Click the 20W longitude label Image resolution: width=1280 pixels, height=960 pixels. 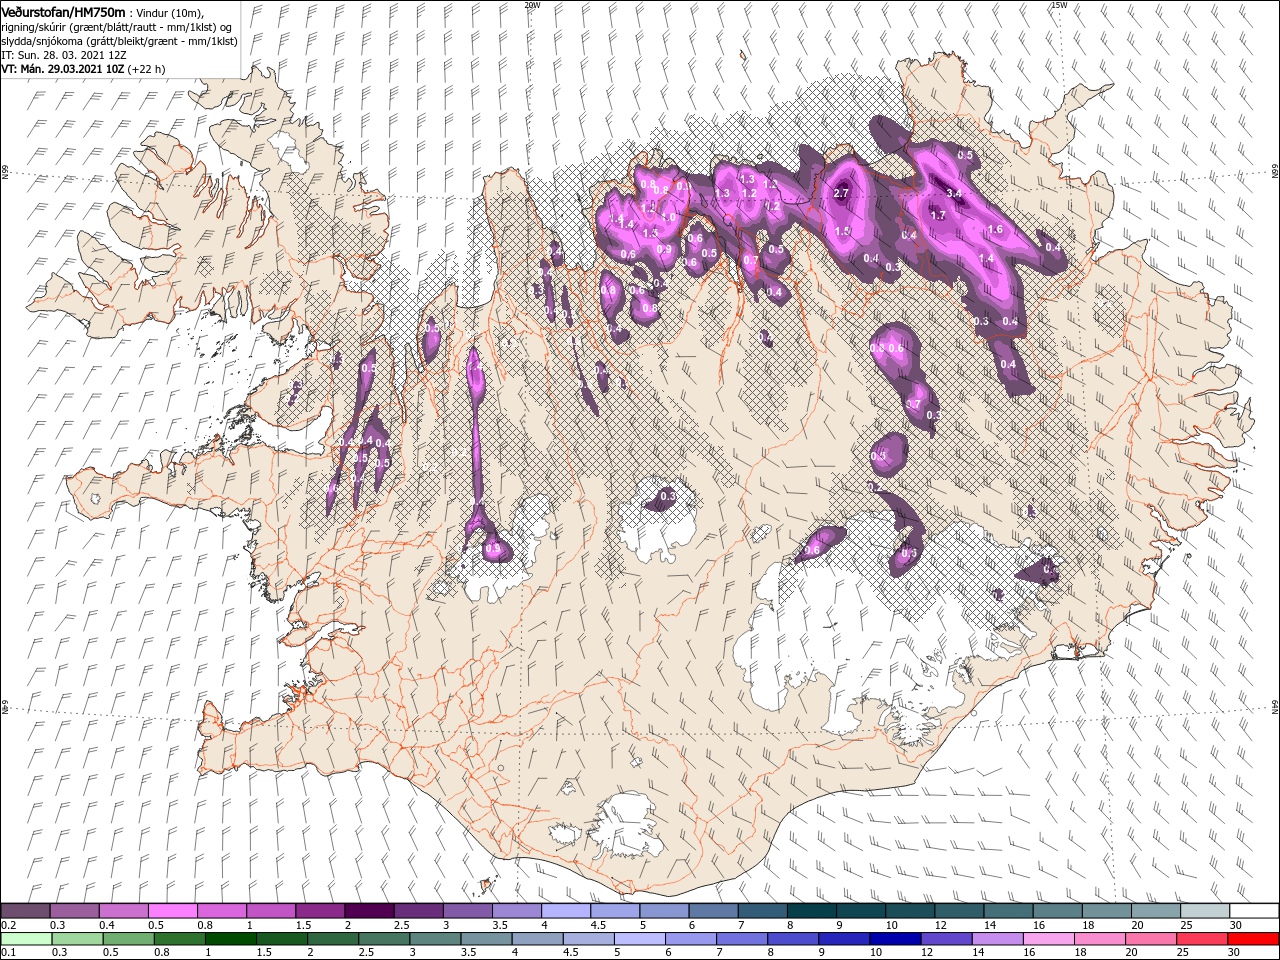pos(532,5)
